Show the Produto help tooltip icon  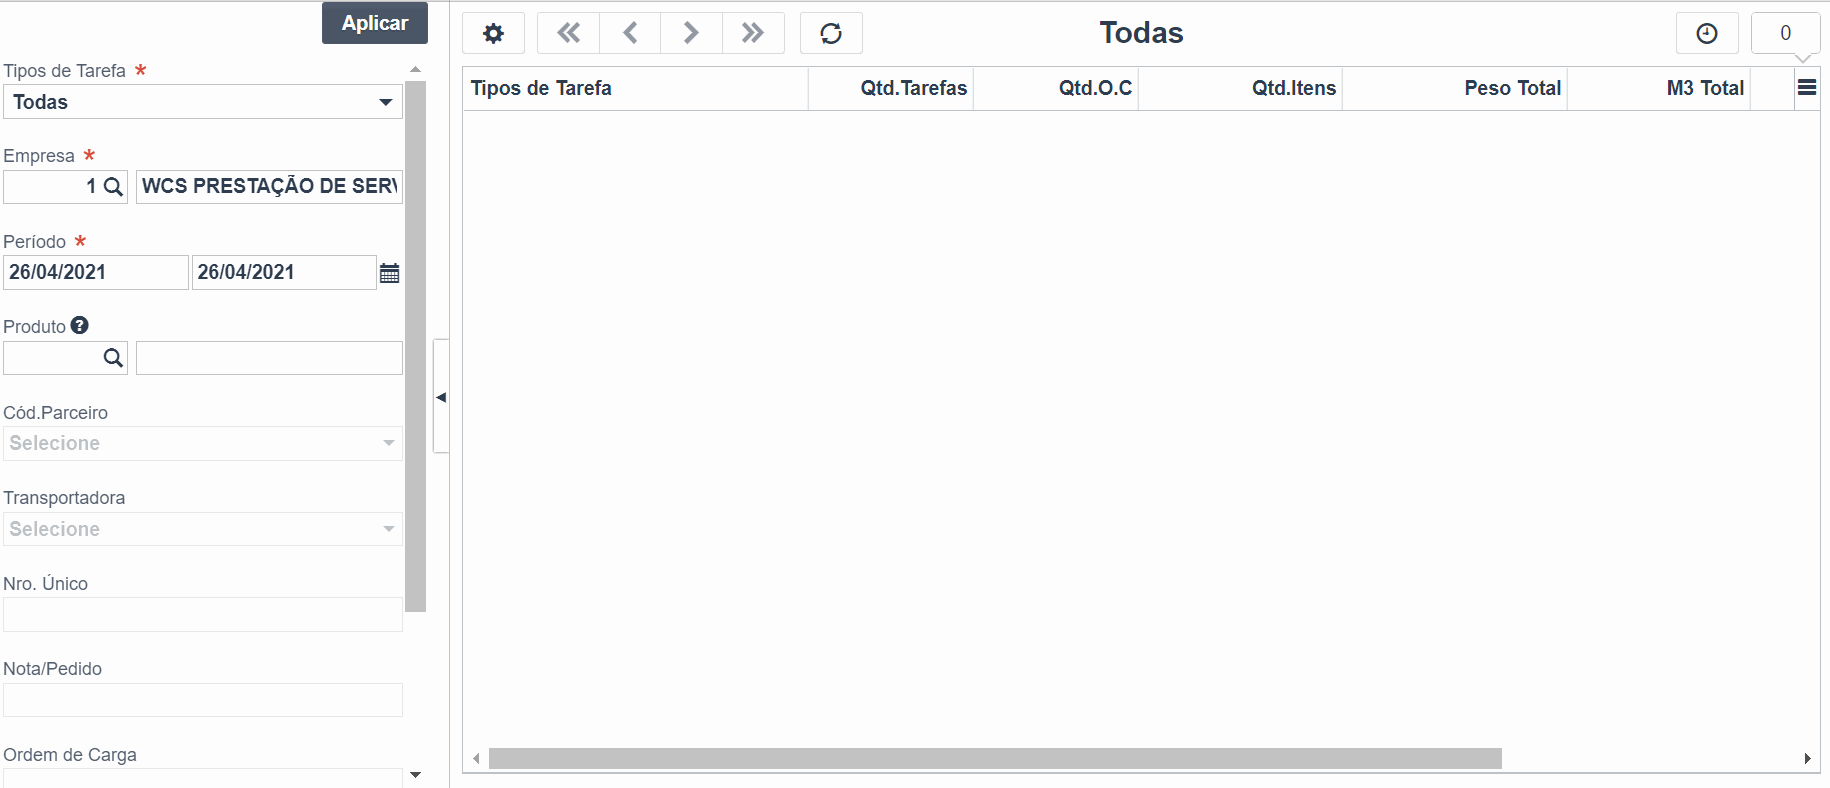[80, 325]
